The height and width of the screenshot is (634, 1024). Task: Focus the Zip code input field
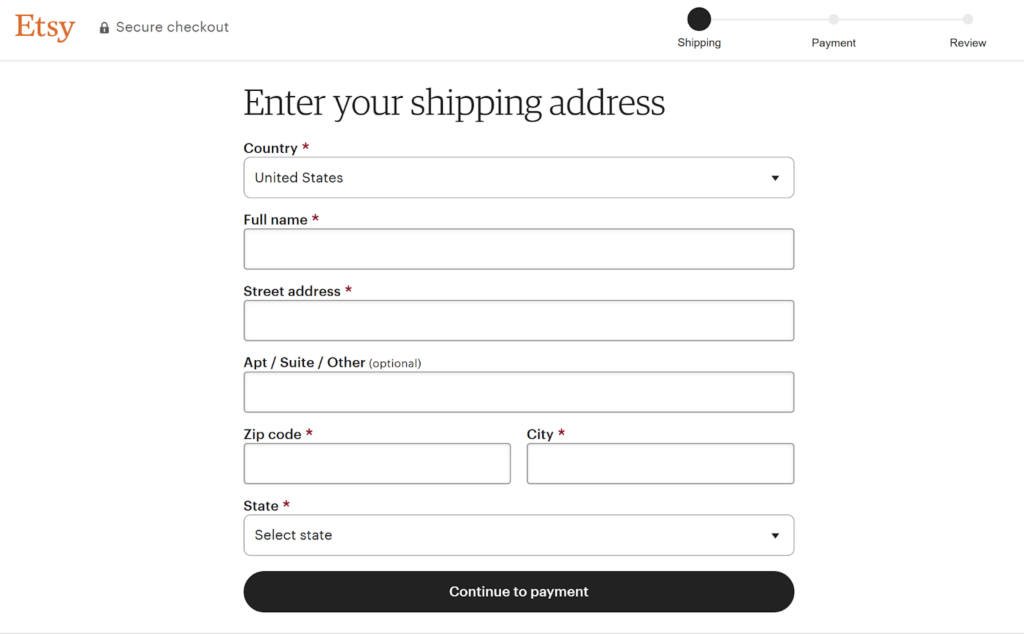click(x=377, y=464)
